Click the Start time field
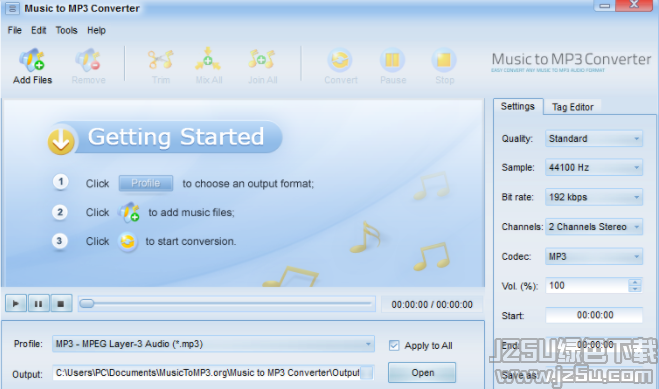The width and height of the screenshot is (659, 389). pyautogui.click(x=594, y=315)
